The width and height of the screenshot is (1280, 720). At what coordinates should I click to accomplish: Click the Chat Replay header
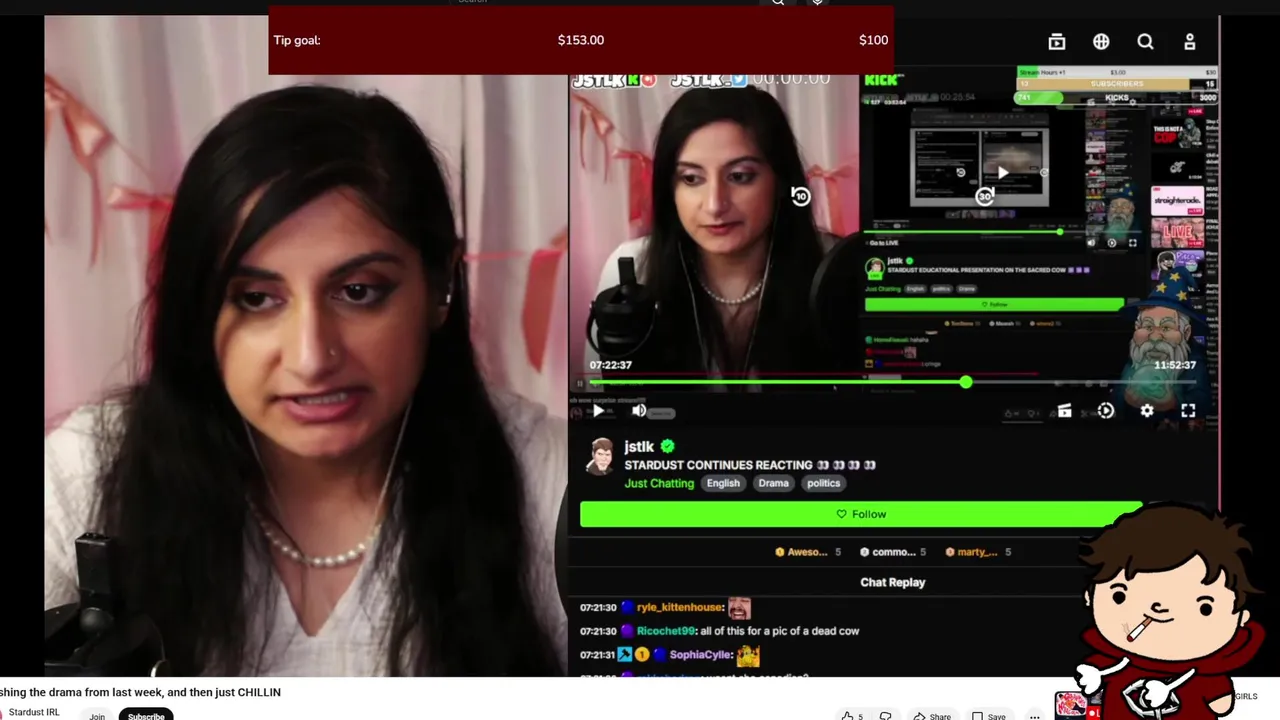tap(892, 582)
